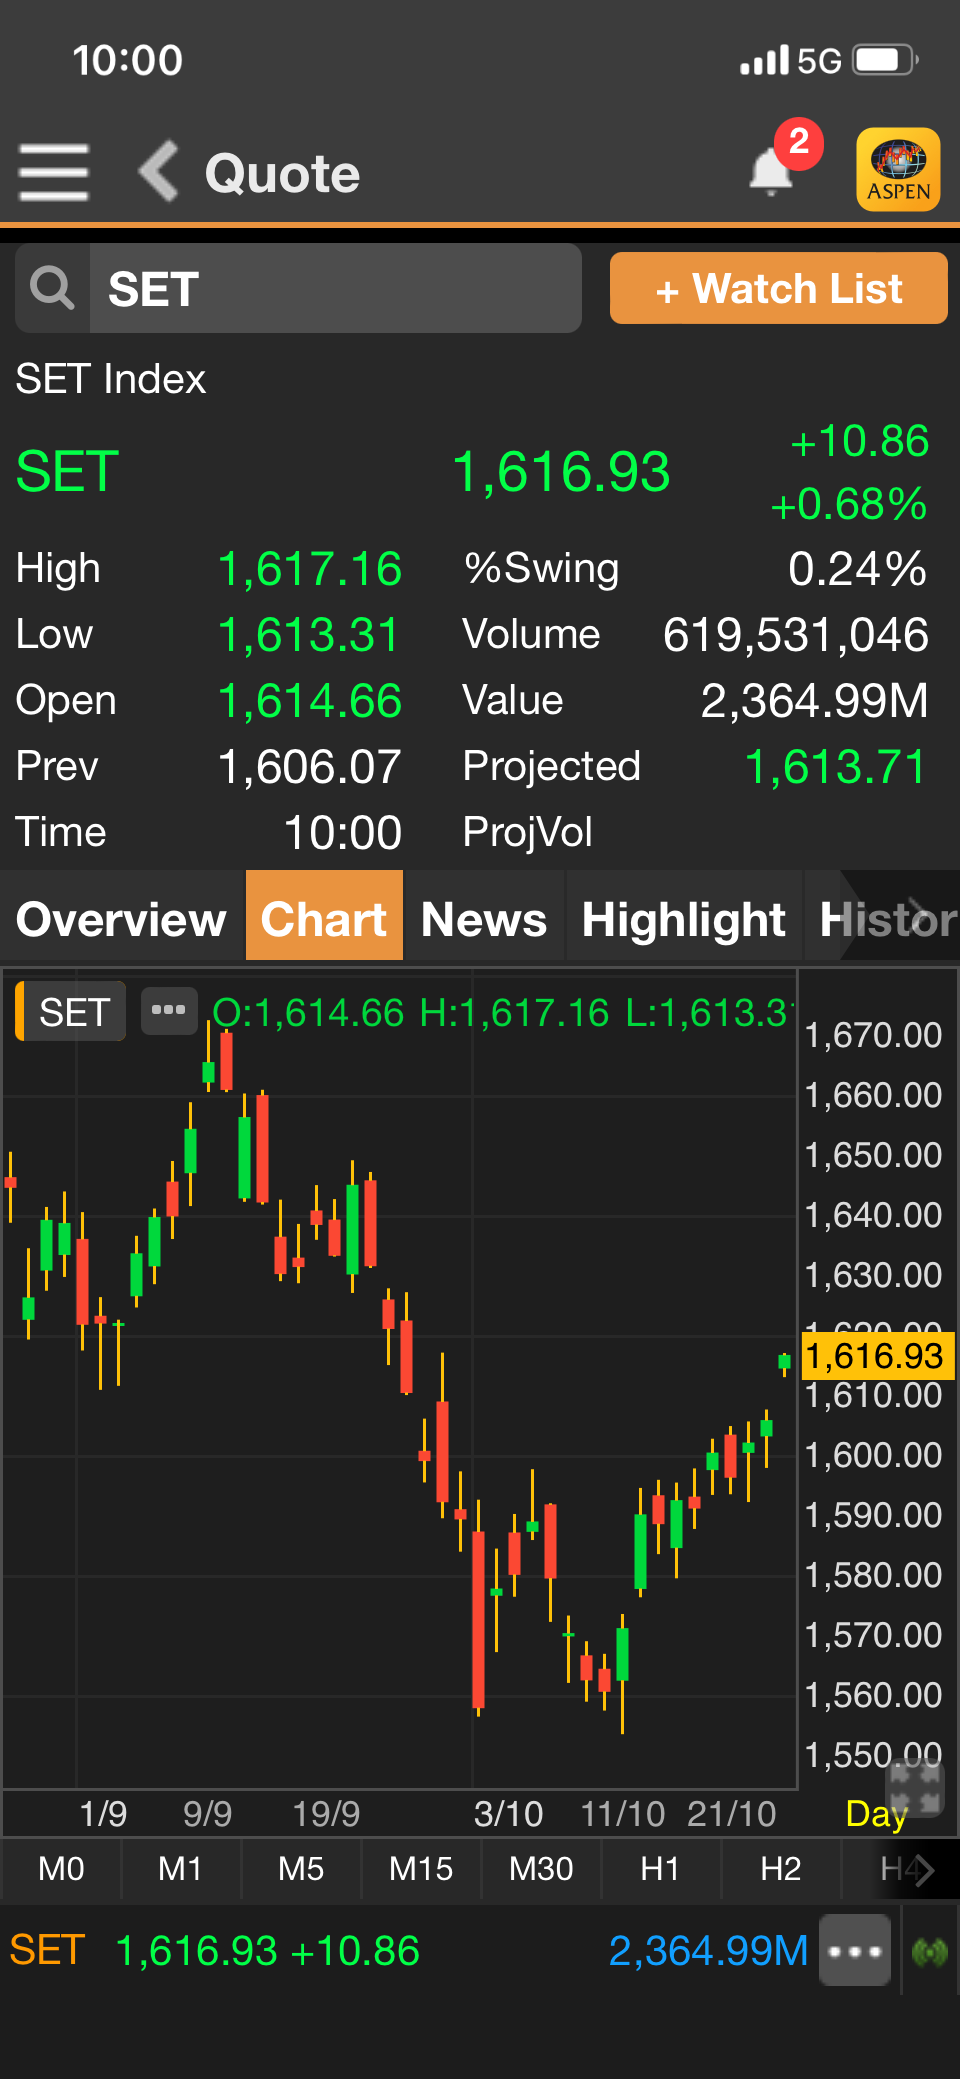The height and width of the screenshot is (2079, 960).
Task: Tap the 1,616.93 price marker on axis
Action: 877,1356
